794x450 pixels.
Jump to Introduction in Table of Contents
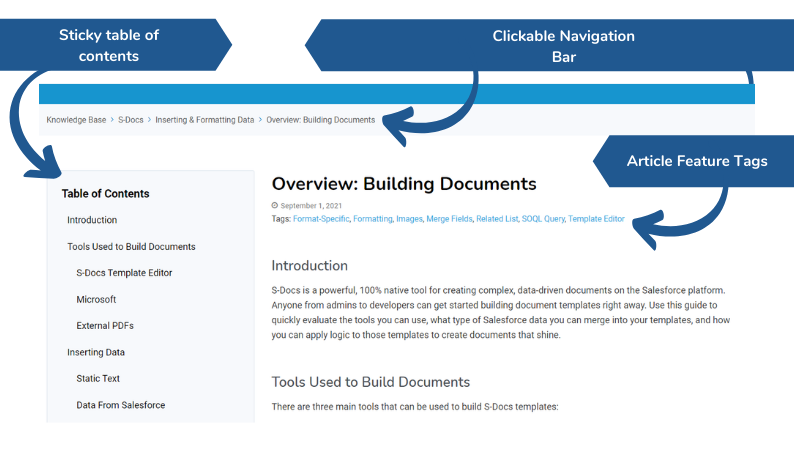pos(92,220)
